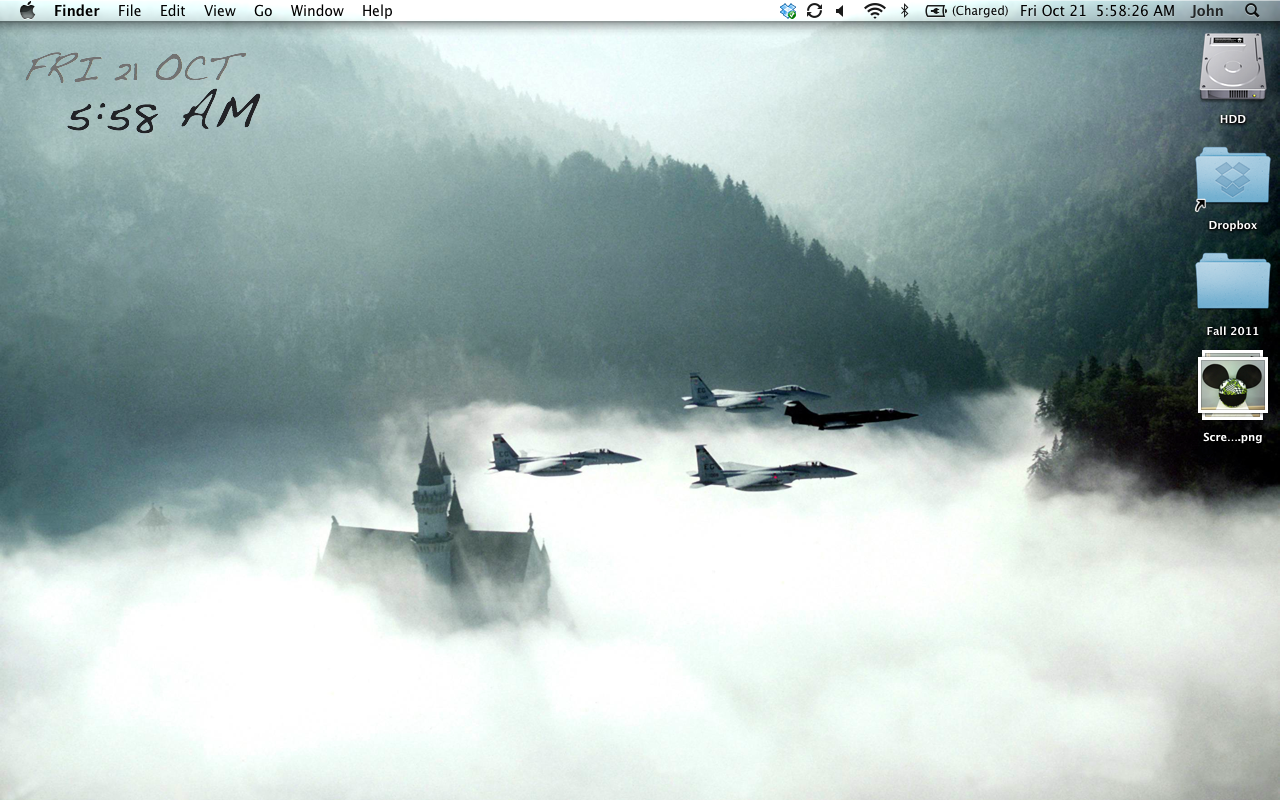Open the Help menu
Screen dimensions: 1280x800
tap(377, 11)
